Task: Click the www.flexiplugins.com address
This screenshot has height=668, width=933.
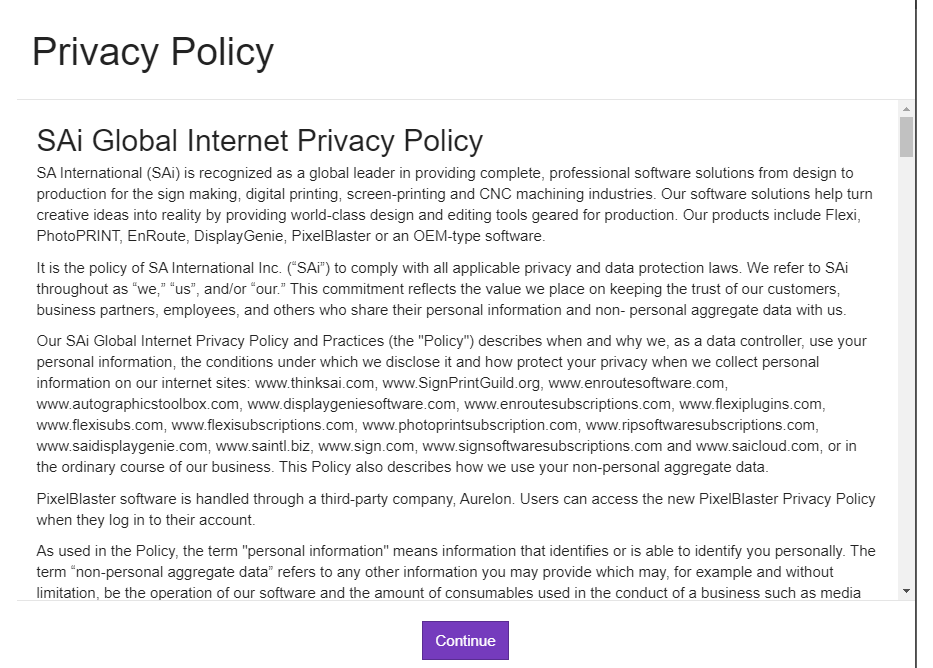Action: click(751, 404)
